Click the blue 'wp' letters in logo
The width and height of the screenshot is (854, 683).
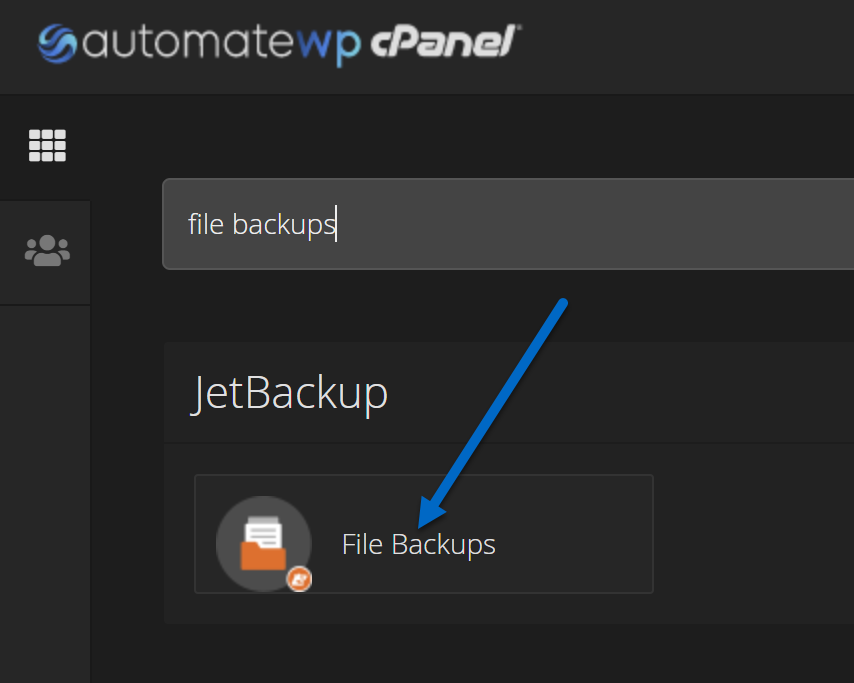click(329, 46)
